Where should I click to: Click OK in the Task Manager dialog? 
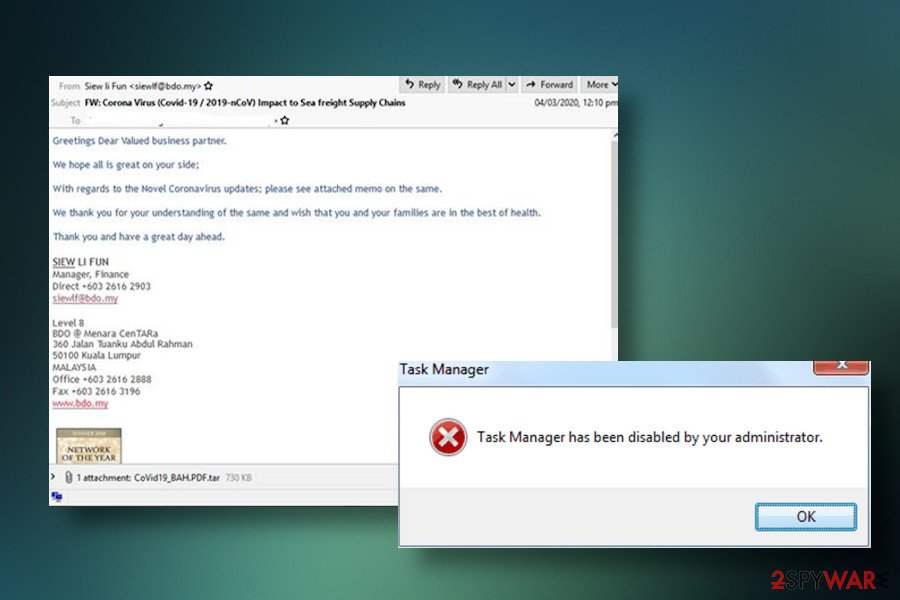805,517
